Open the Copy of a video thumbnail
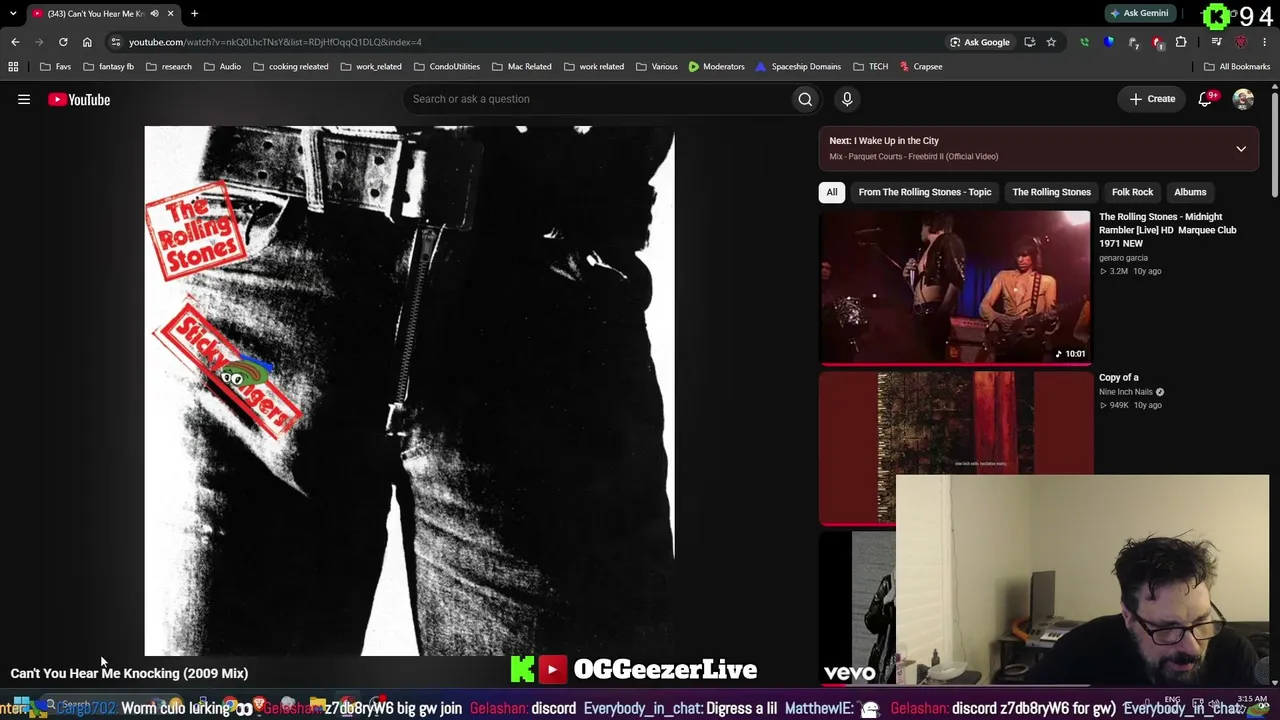 [x=955, y=448]
